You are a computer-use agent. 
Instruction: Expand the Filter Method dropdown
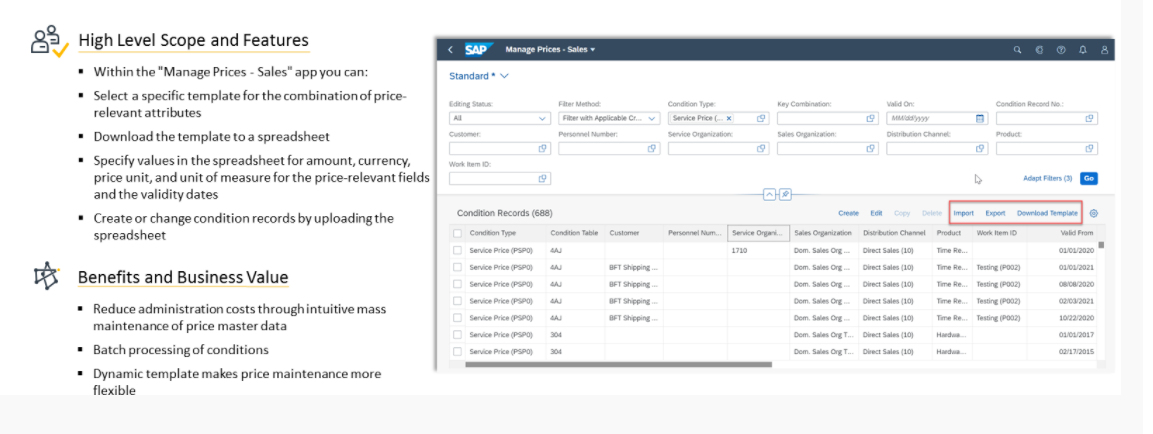652,118
